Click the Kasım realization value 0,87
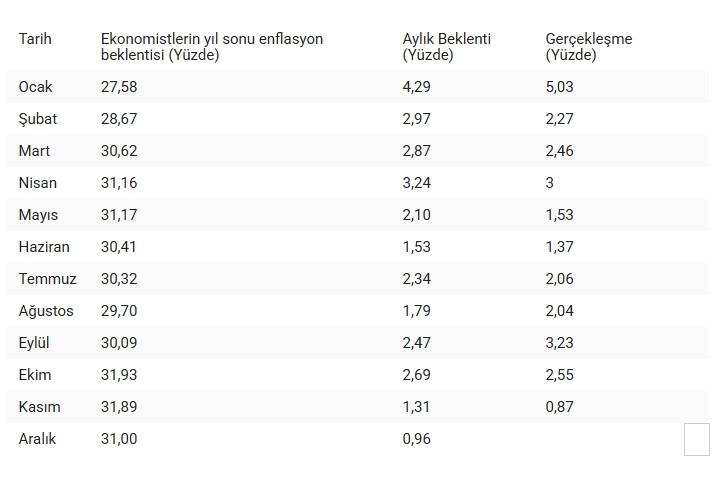The image size is (713, 479). pos(560,407)
